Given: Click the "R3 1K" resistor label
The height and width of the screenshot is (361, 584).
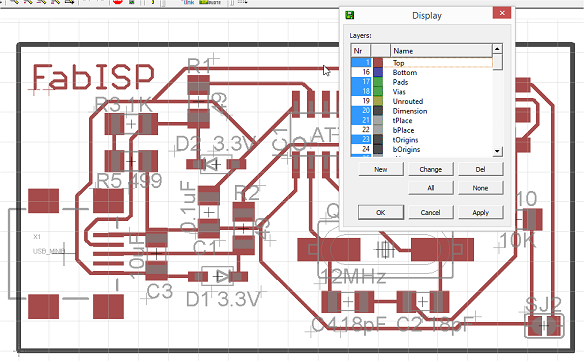Looking at the screenshot, I should click(123, 105).
